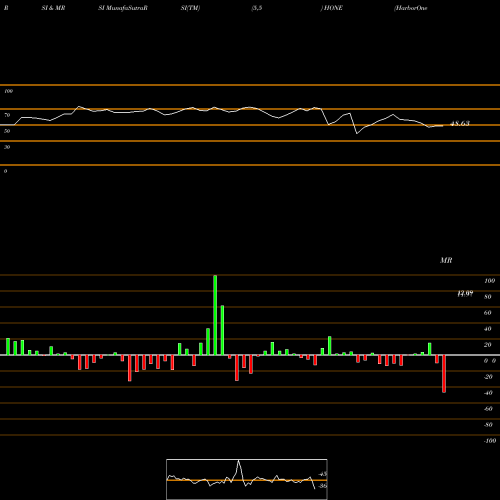
Task: Click the '30' level label on the RSI axis
Action: point(7,147)
